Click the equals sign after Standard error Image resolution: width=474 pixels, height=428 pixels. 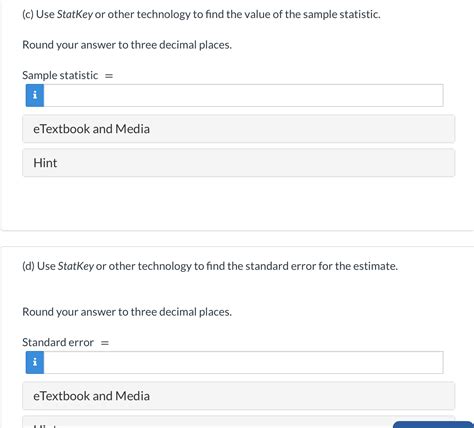pyautogui.click(x=105, y=343)
